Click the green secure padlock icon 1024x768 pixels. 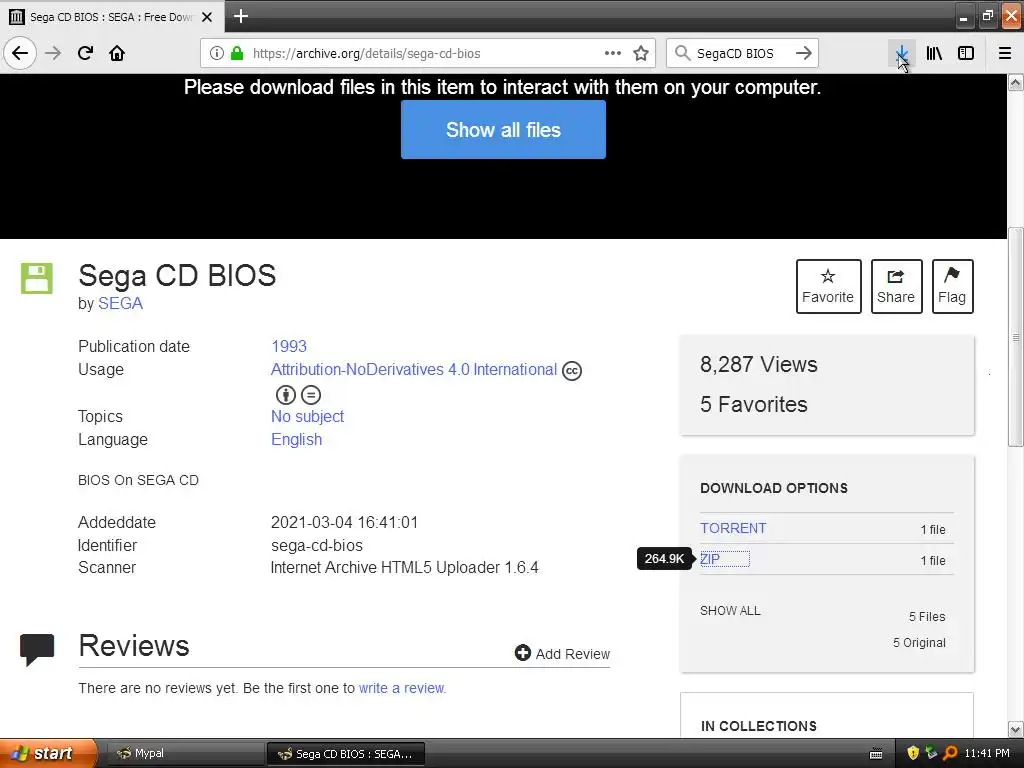[237, 54]
